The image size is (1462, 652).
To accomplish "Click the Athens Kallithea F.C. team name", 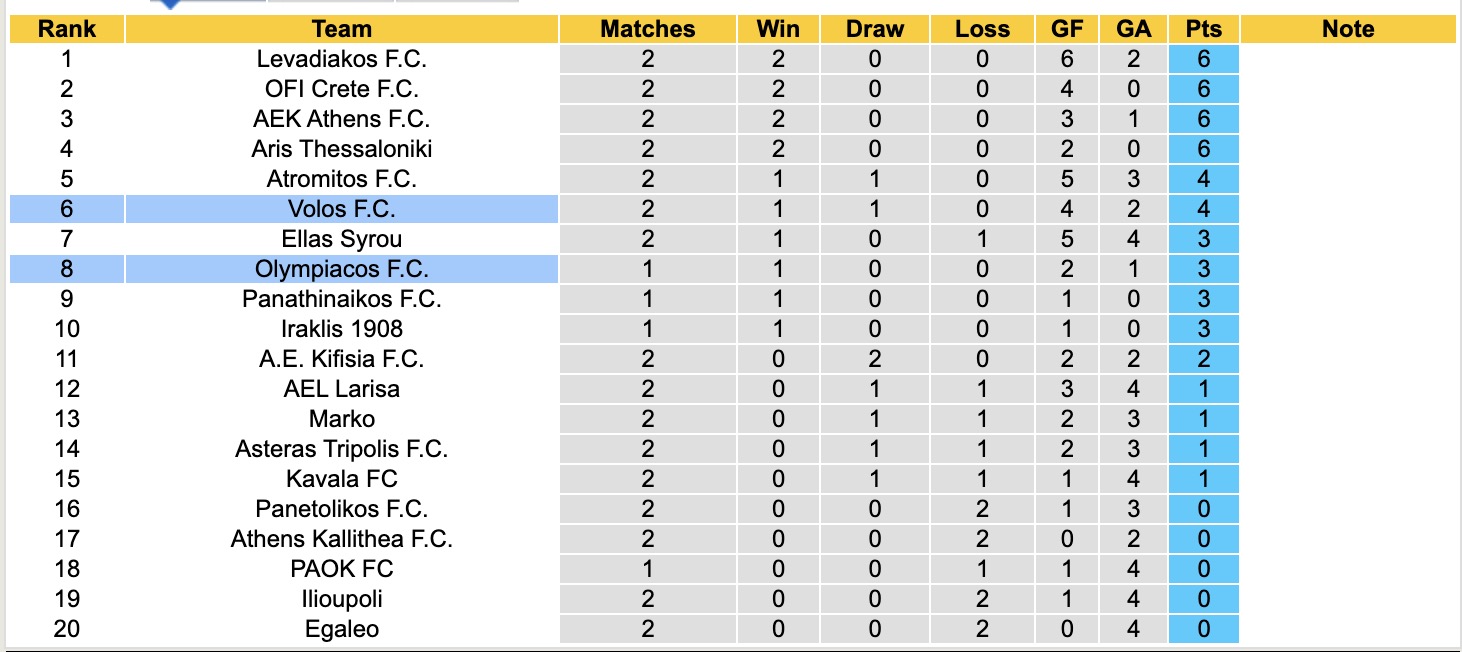I will [x=341, y=539].
